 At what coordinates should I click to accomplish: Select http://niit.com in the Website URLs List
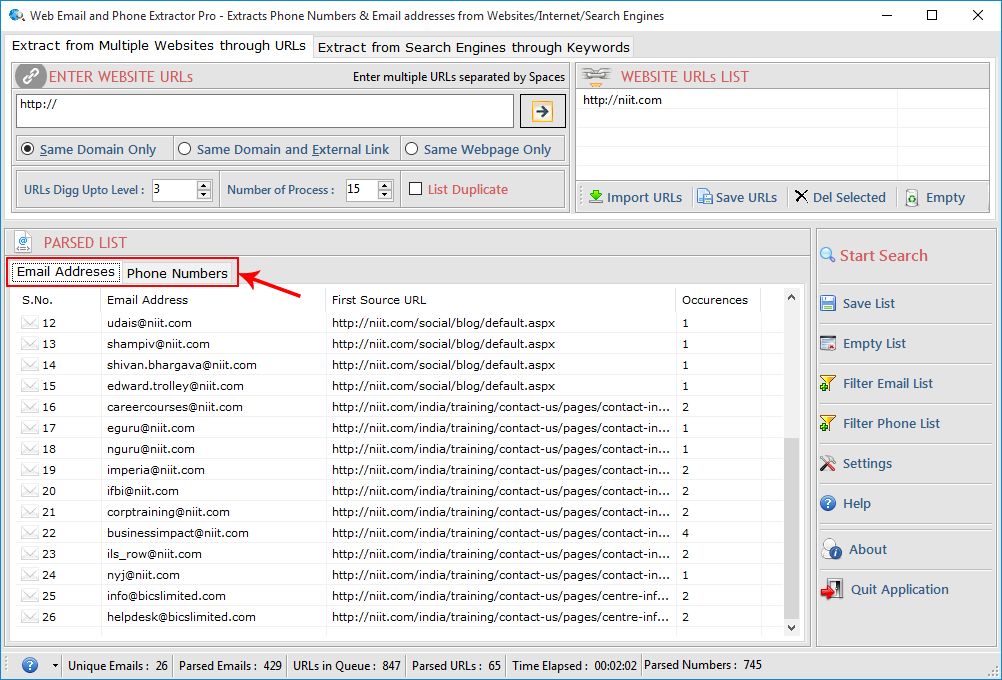pyautogui.click(x=622, y=100)
